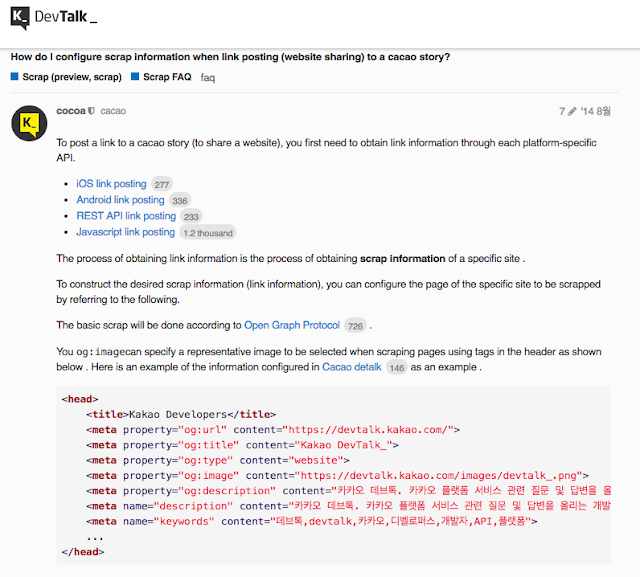Open the Scrap (preview, scrap) category
Image resolution: width=640 pixels, height=577 pixels.
tap(72, 77)
